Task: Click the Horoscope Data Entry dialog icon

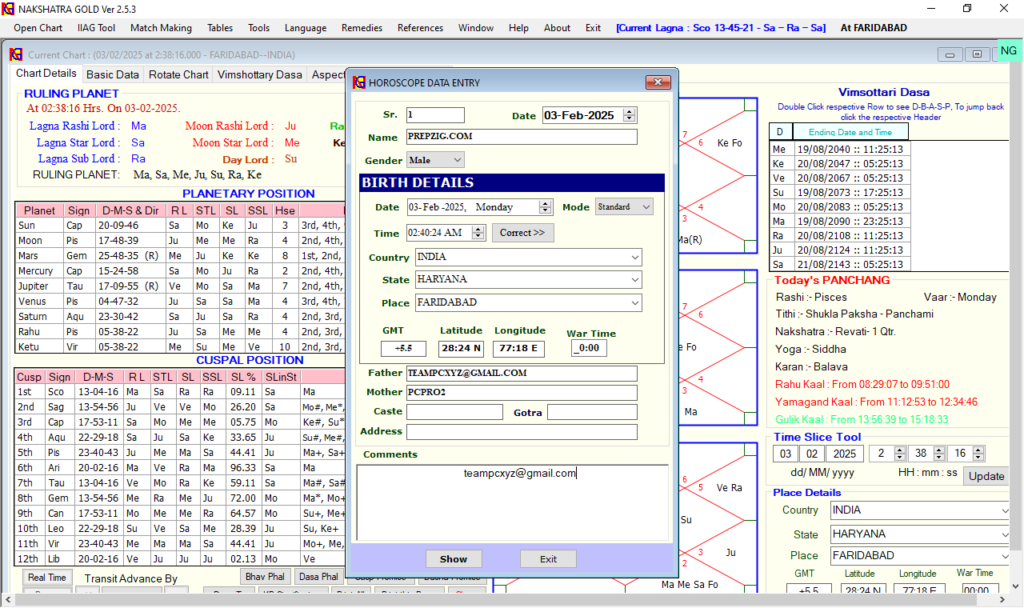Action: (359, 82)
